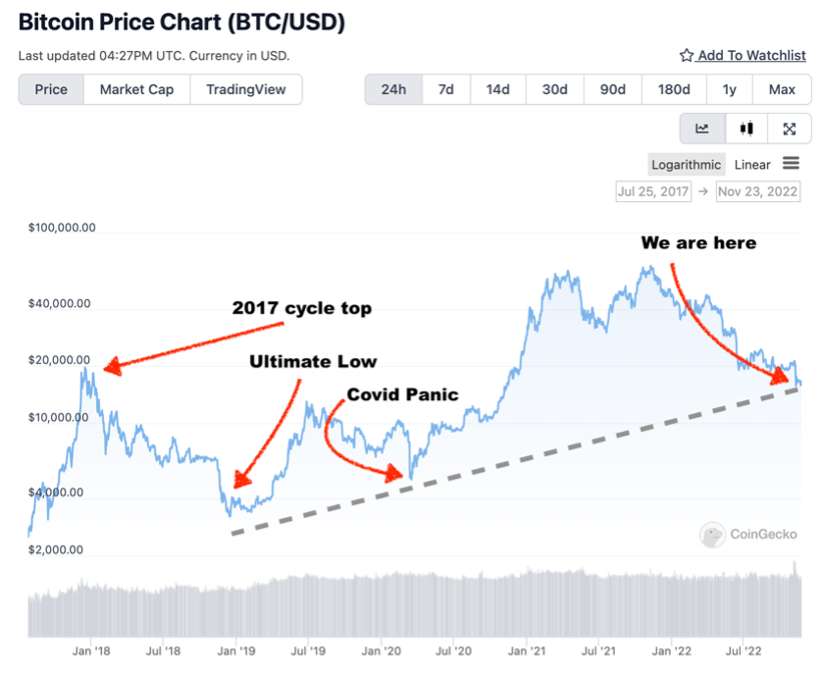Enable the Logarithmic scale
The image size is (825, 678).
point(686,163)
